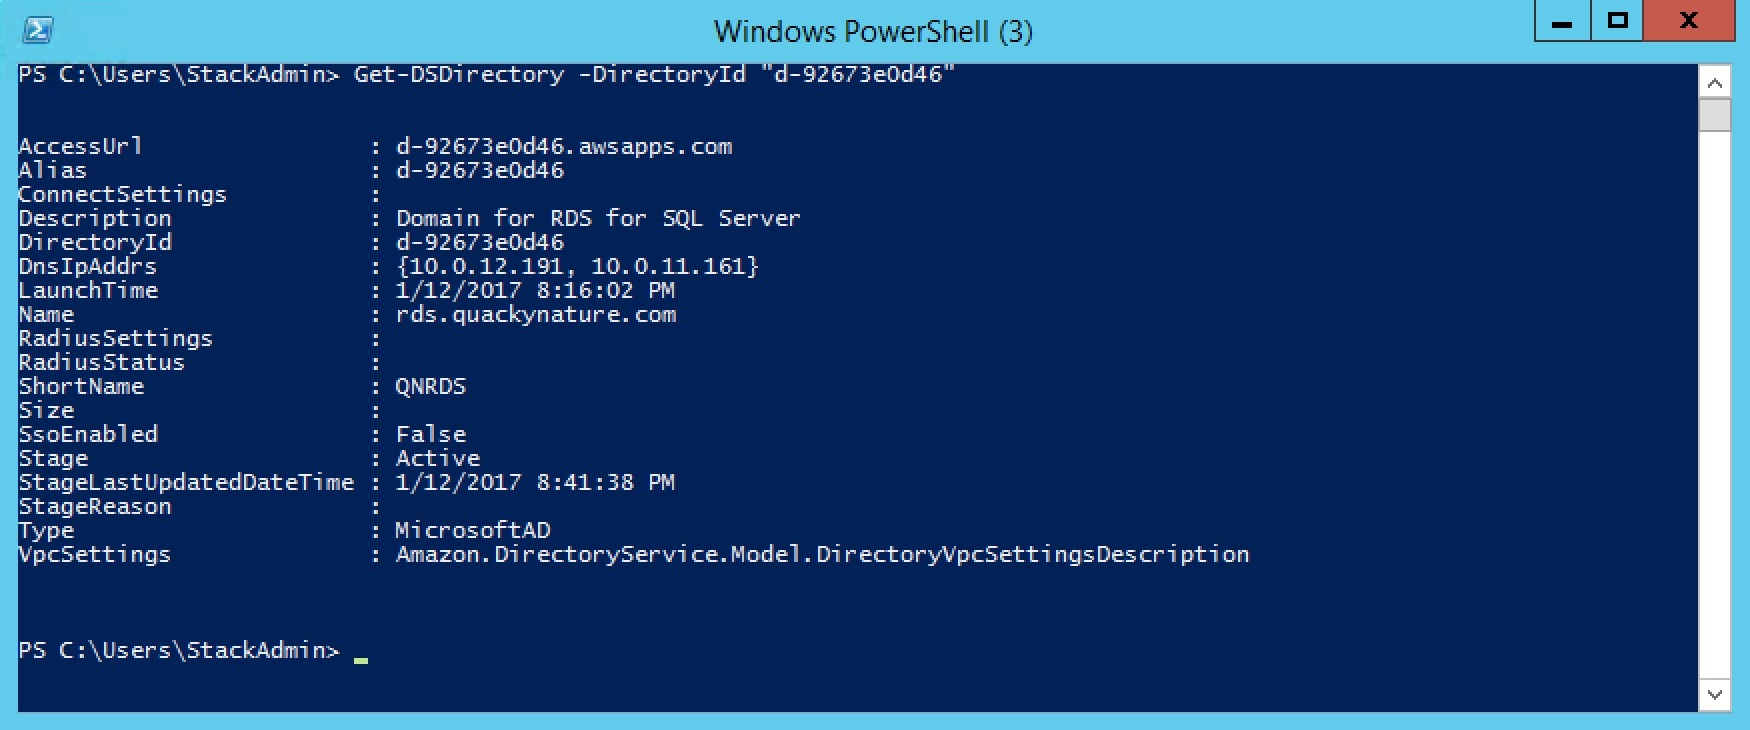Click the DnsIpAddrs value list
The image size is (1750, 730).
(577, 266)
